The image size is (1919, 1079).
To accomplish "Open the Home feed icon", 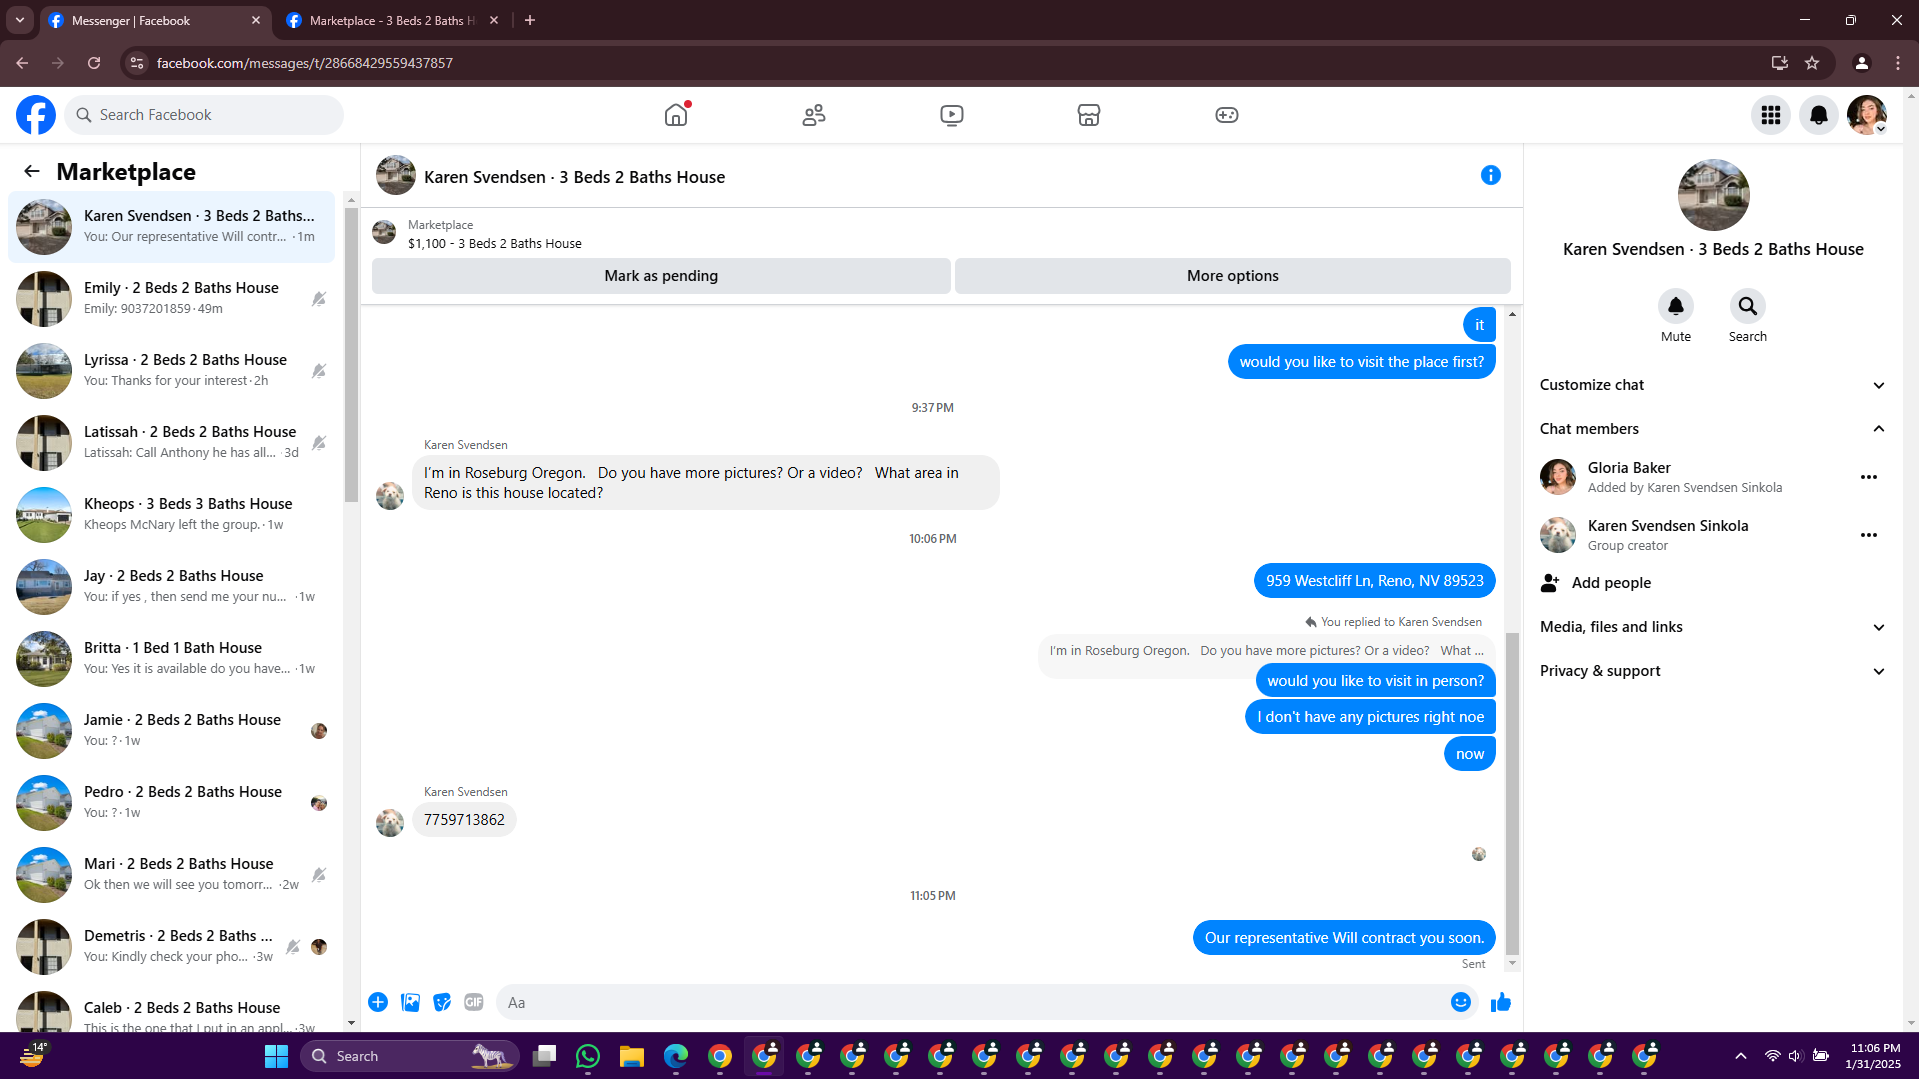I will (676, 115).
